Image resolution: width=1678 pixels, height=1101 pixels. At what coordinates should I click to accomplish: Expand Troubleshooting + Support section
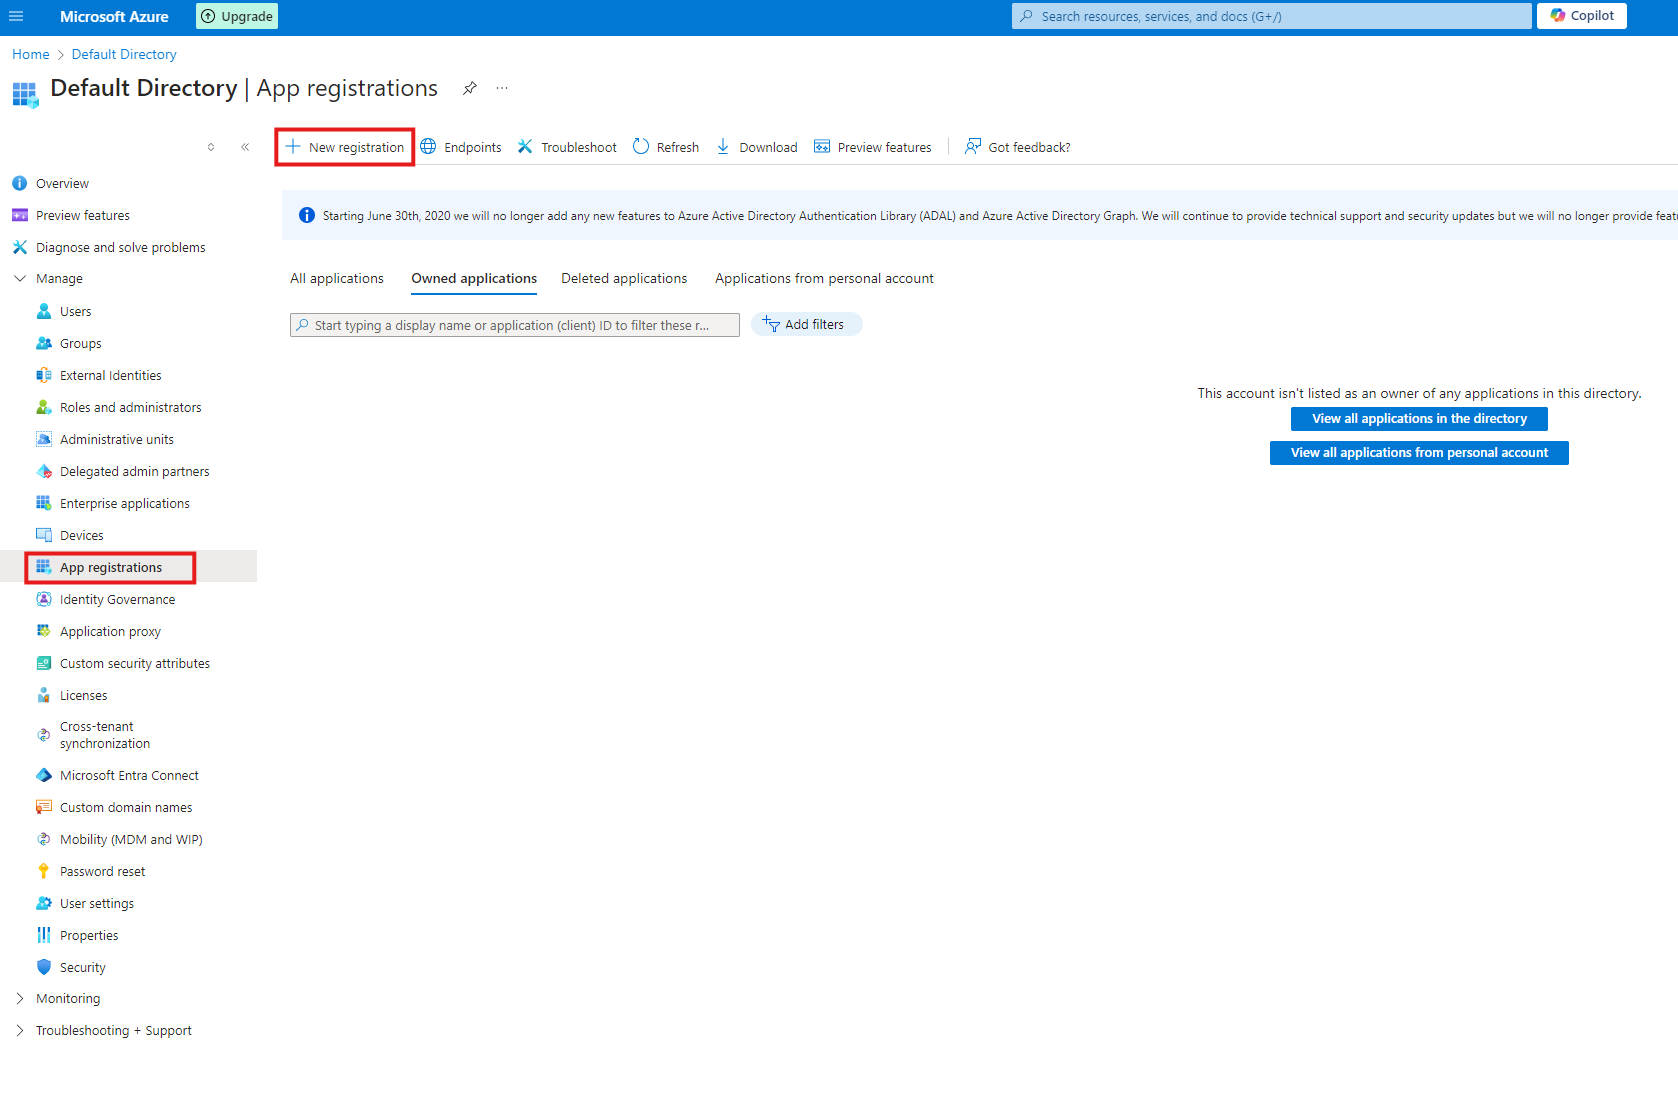(x=20, y=1031)
